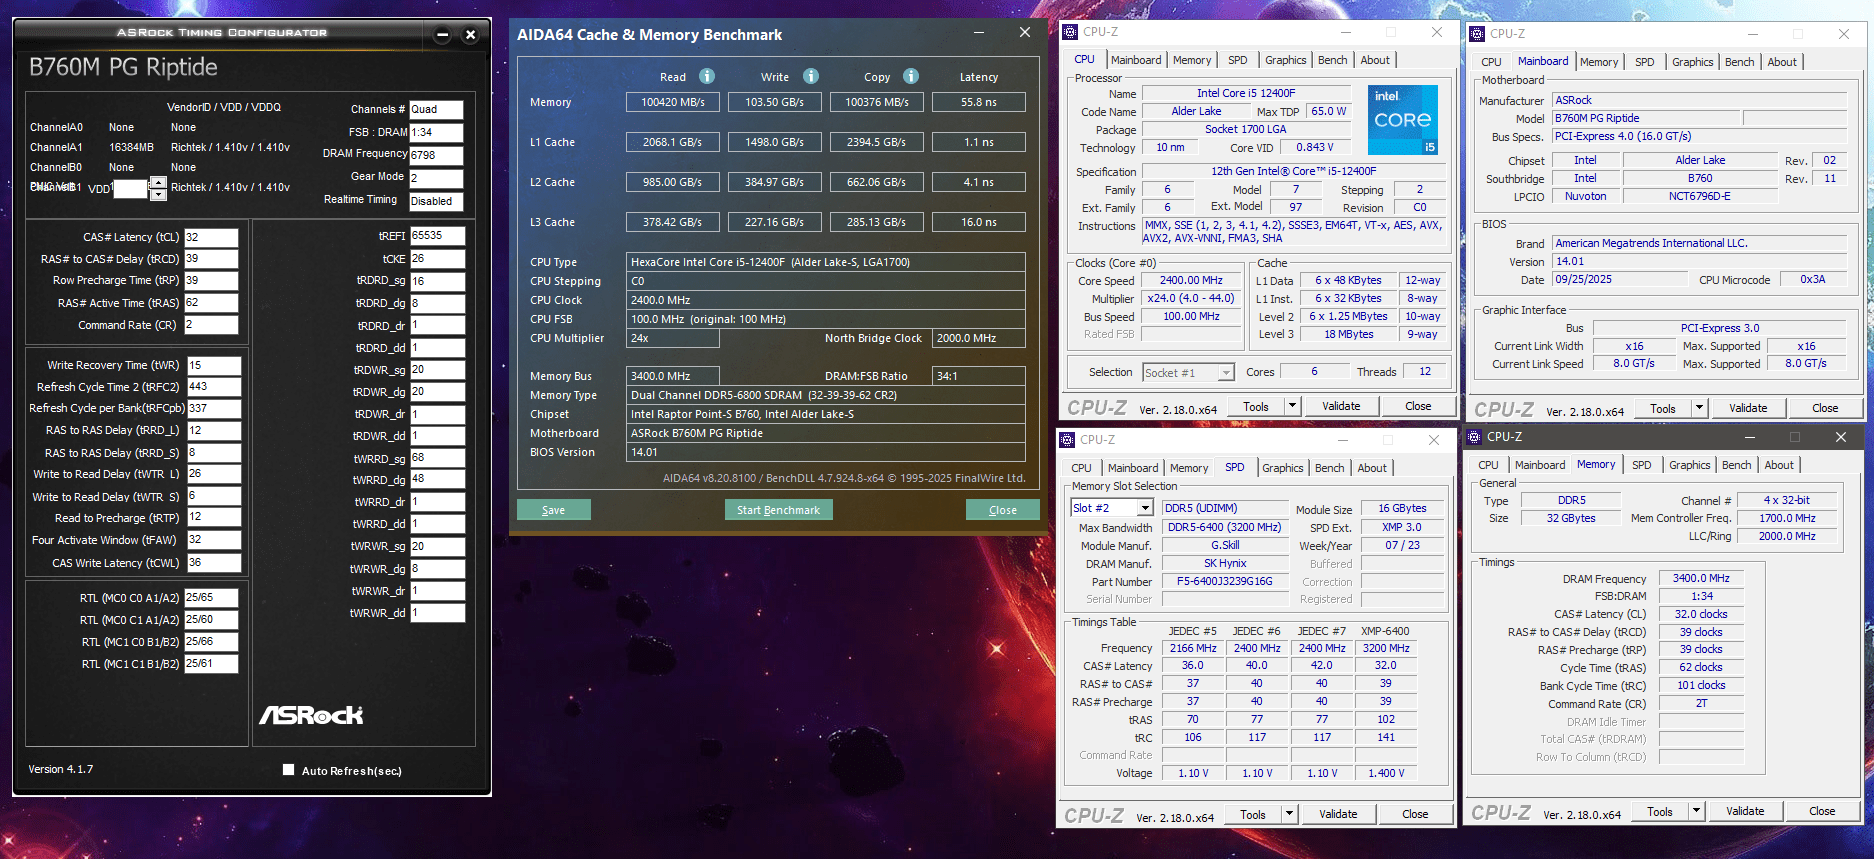Click the DRAM Frequency 6798 field
The height and width of the screenshot is (859, 1874).
click(436, 155)
